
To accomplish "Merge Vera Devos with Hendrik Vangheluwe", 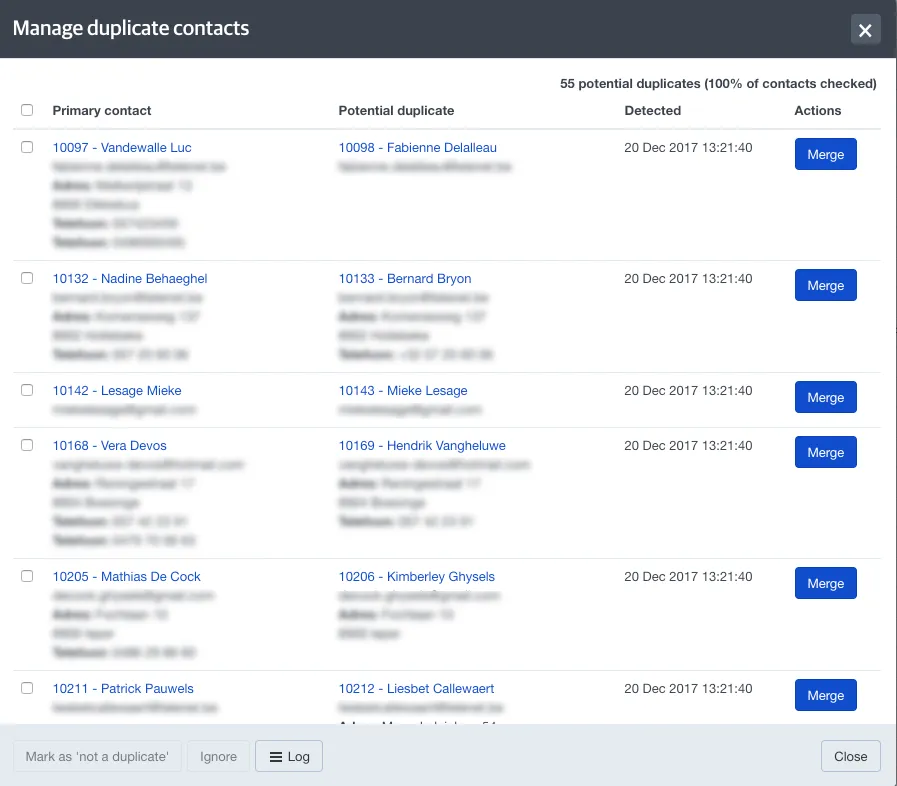I will point(825,452).
